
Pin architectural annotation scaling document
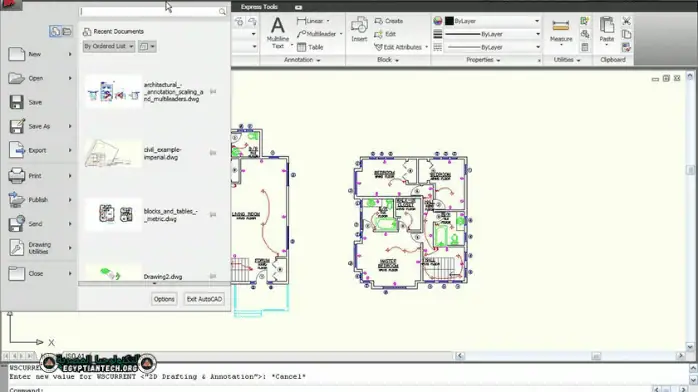[x=213, y=92]
